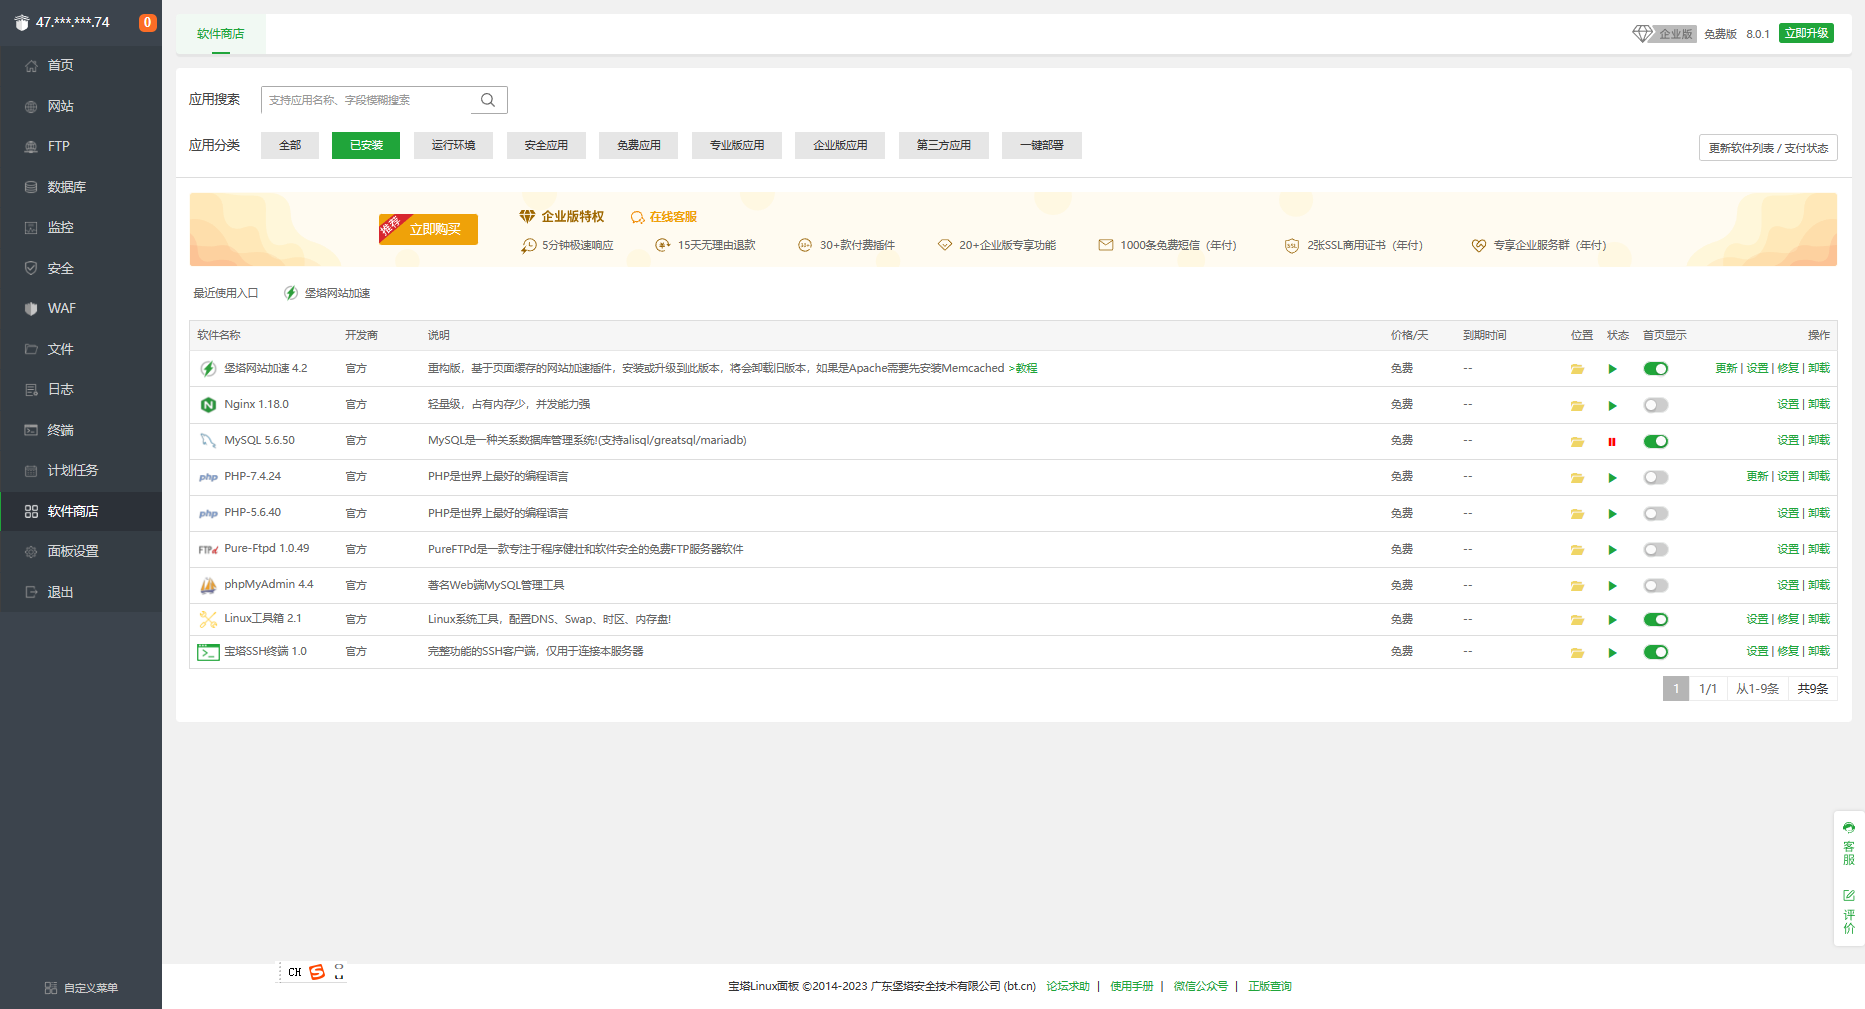Open the 教程 tutorial link
Viewport: 1865px width, 1009px height.
(1026, 368)
